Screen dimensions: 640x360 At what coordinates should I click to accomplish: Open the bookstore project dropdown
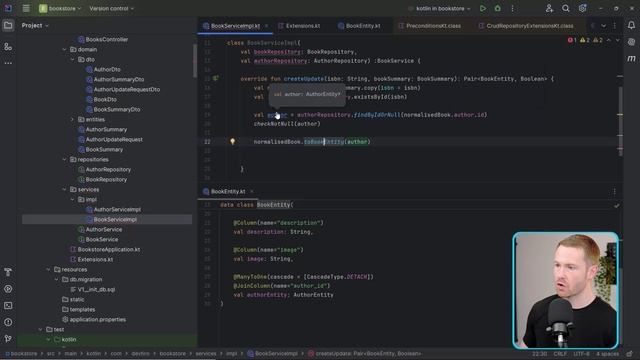point(60,8)
